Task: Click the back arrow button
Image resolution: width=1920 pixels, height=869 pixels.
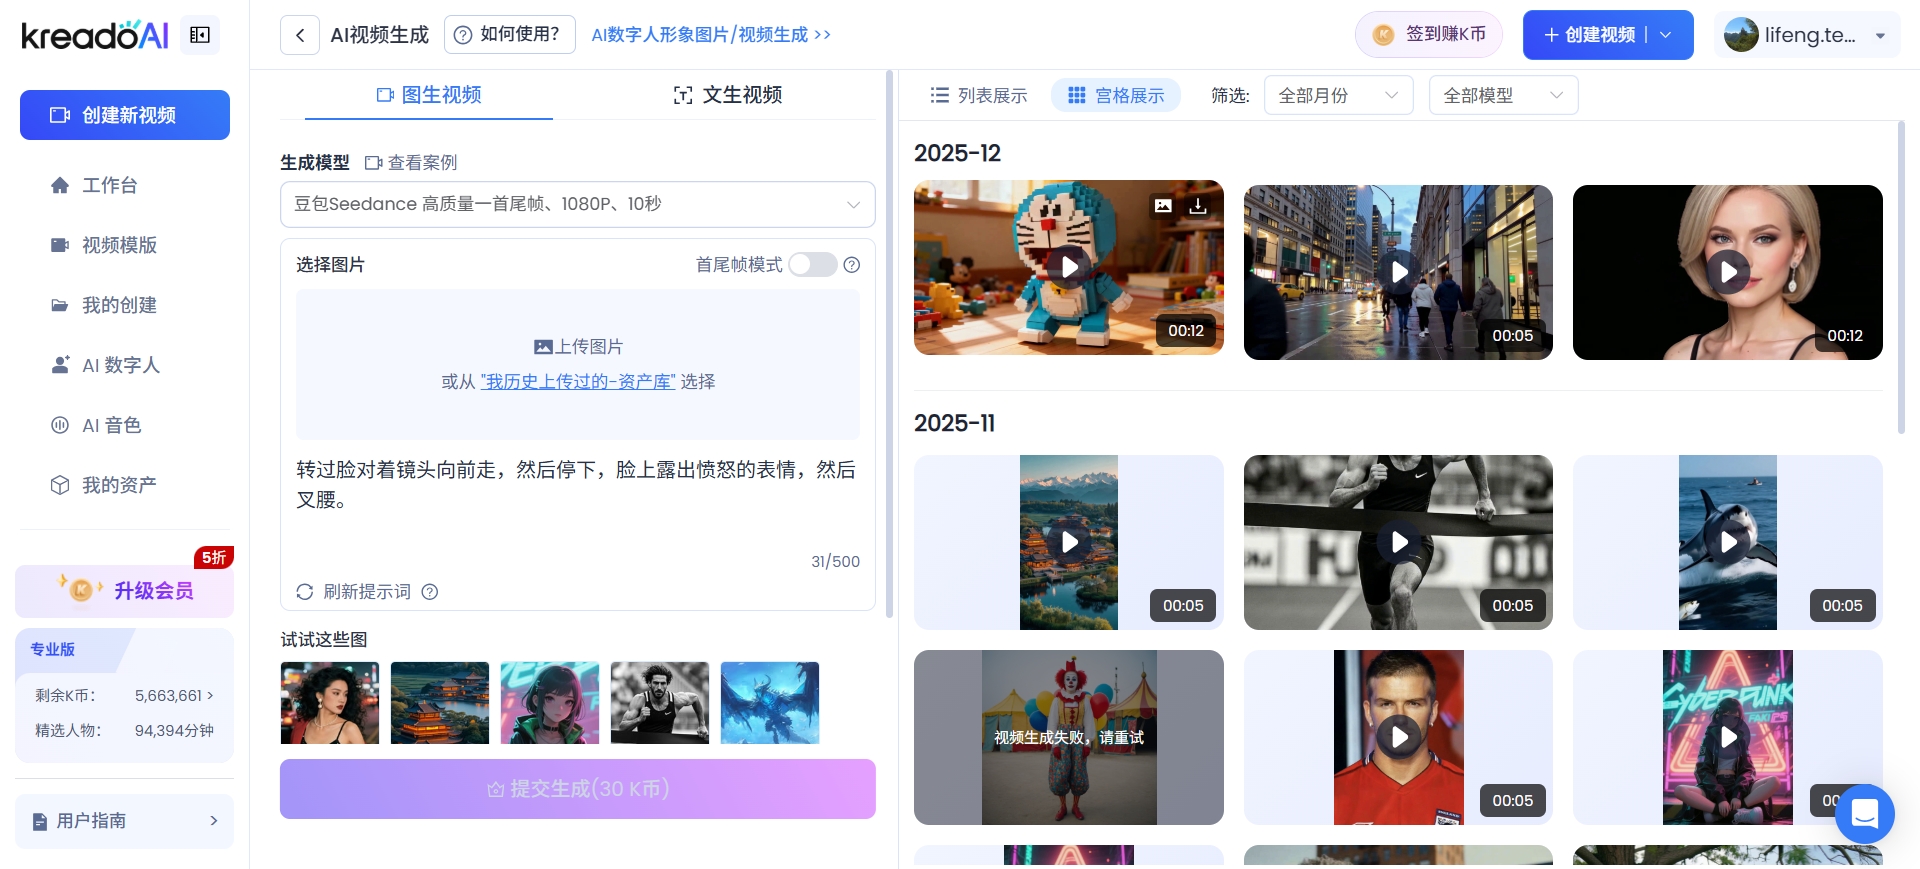Action: [300, 35]
